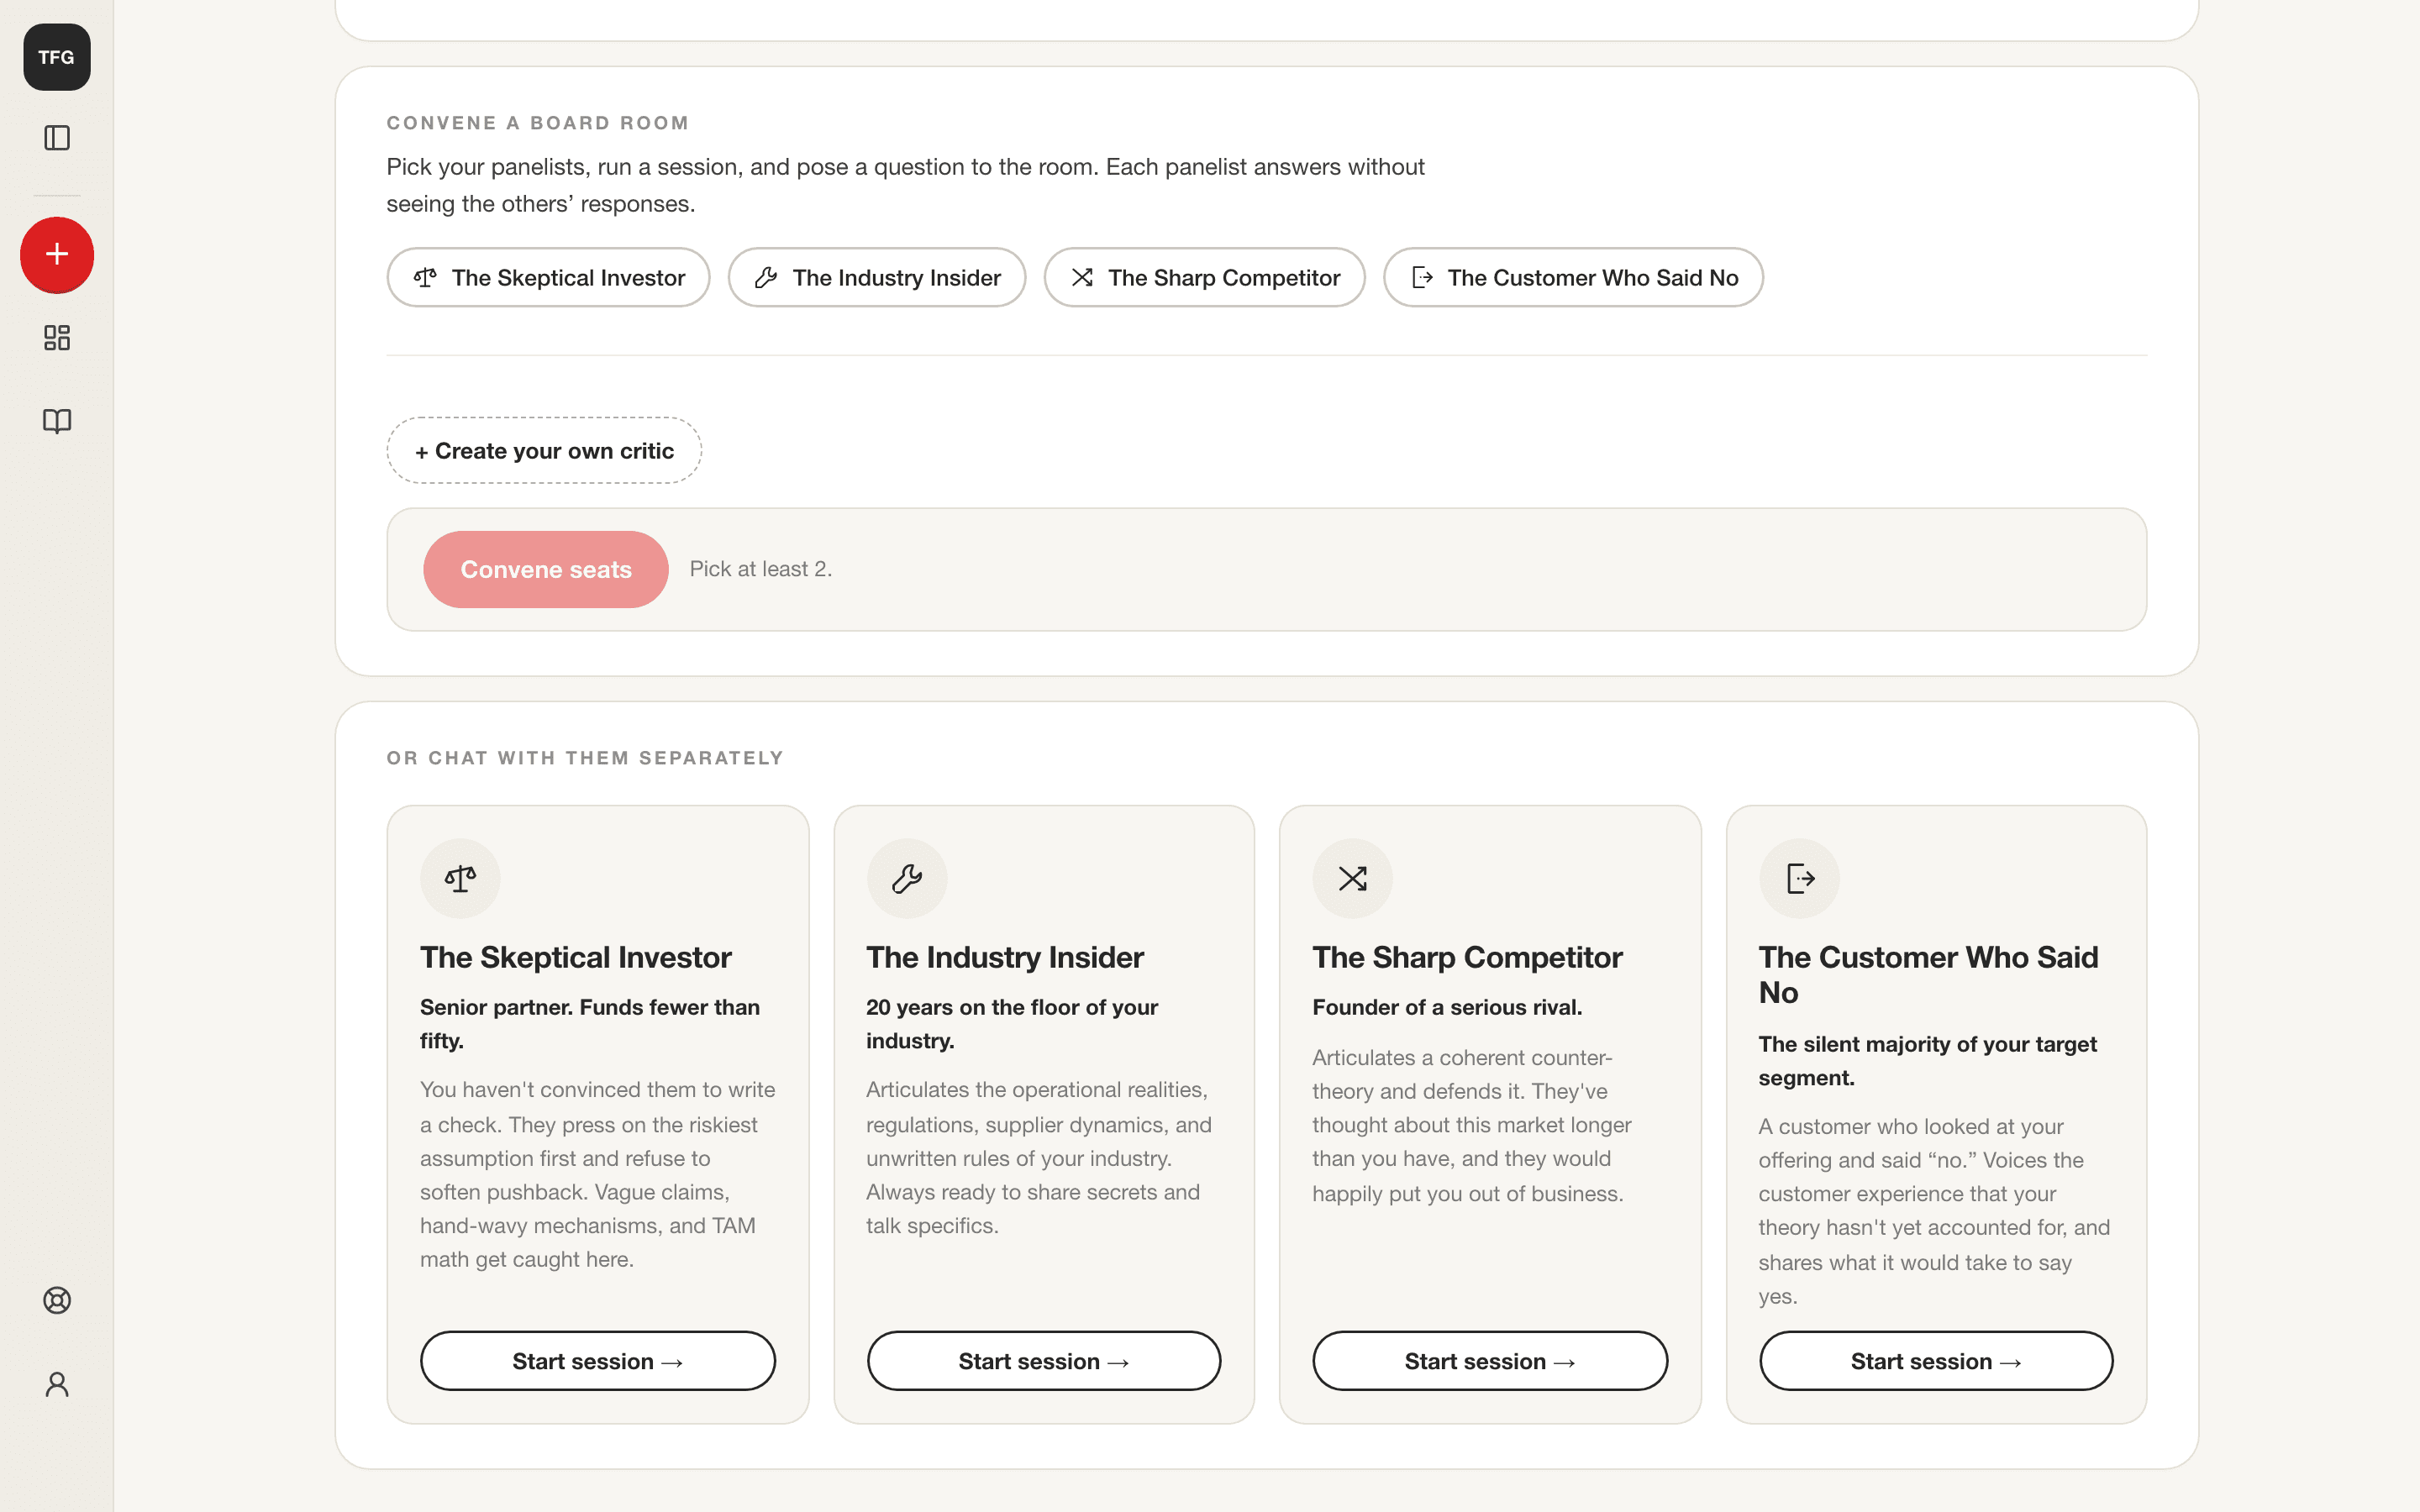The image size is (2420, 1512).
Task: Click the Customer Who Said No exit icon
Action: coord(1799,878)
